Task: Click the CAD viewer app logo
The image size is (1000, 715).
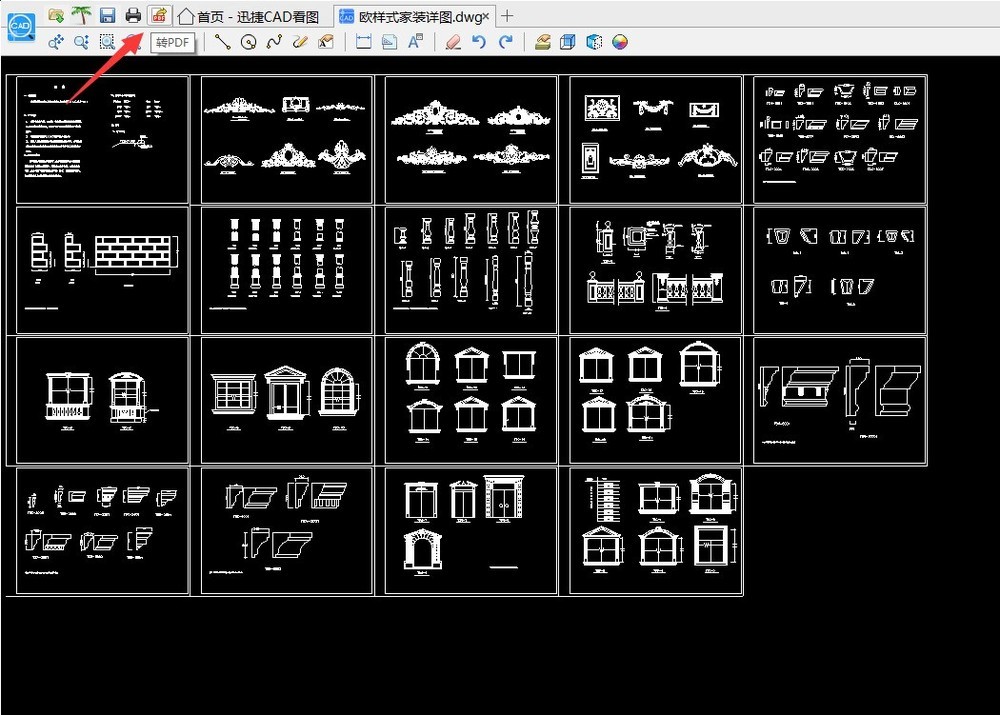Action: (x=20, y=27)
